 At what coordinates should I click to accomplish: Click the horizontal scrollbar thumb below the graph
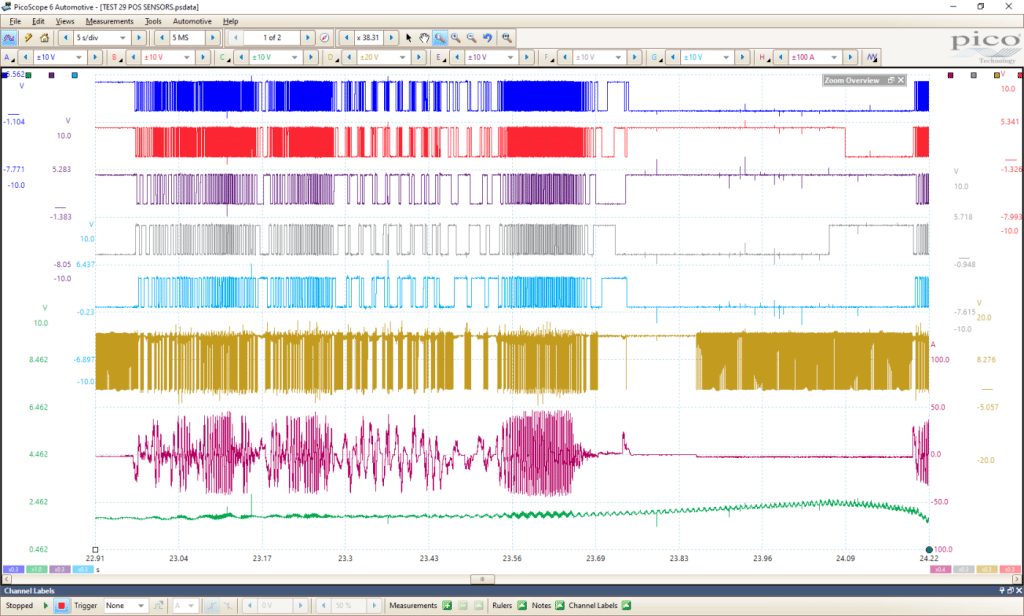[x=482, y=579]
